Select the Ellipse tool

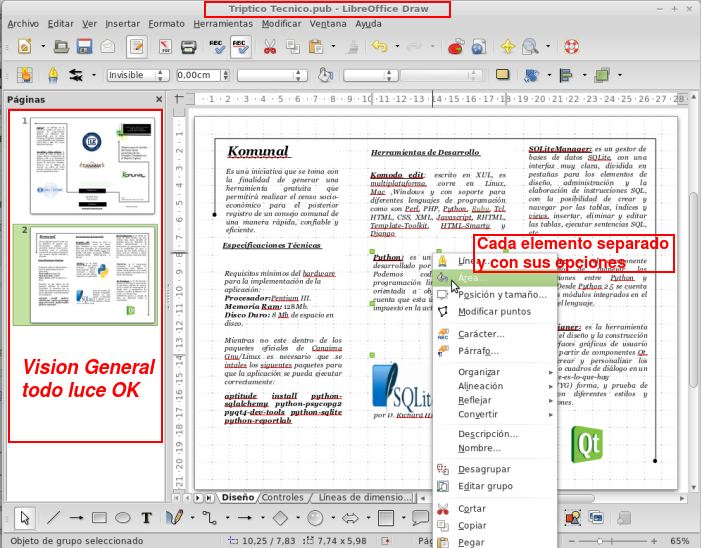tap(122, 518)
